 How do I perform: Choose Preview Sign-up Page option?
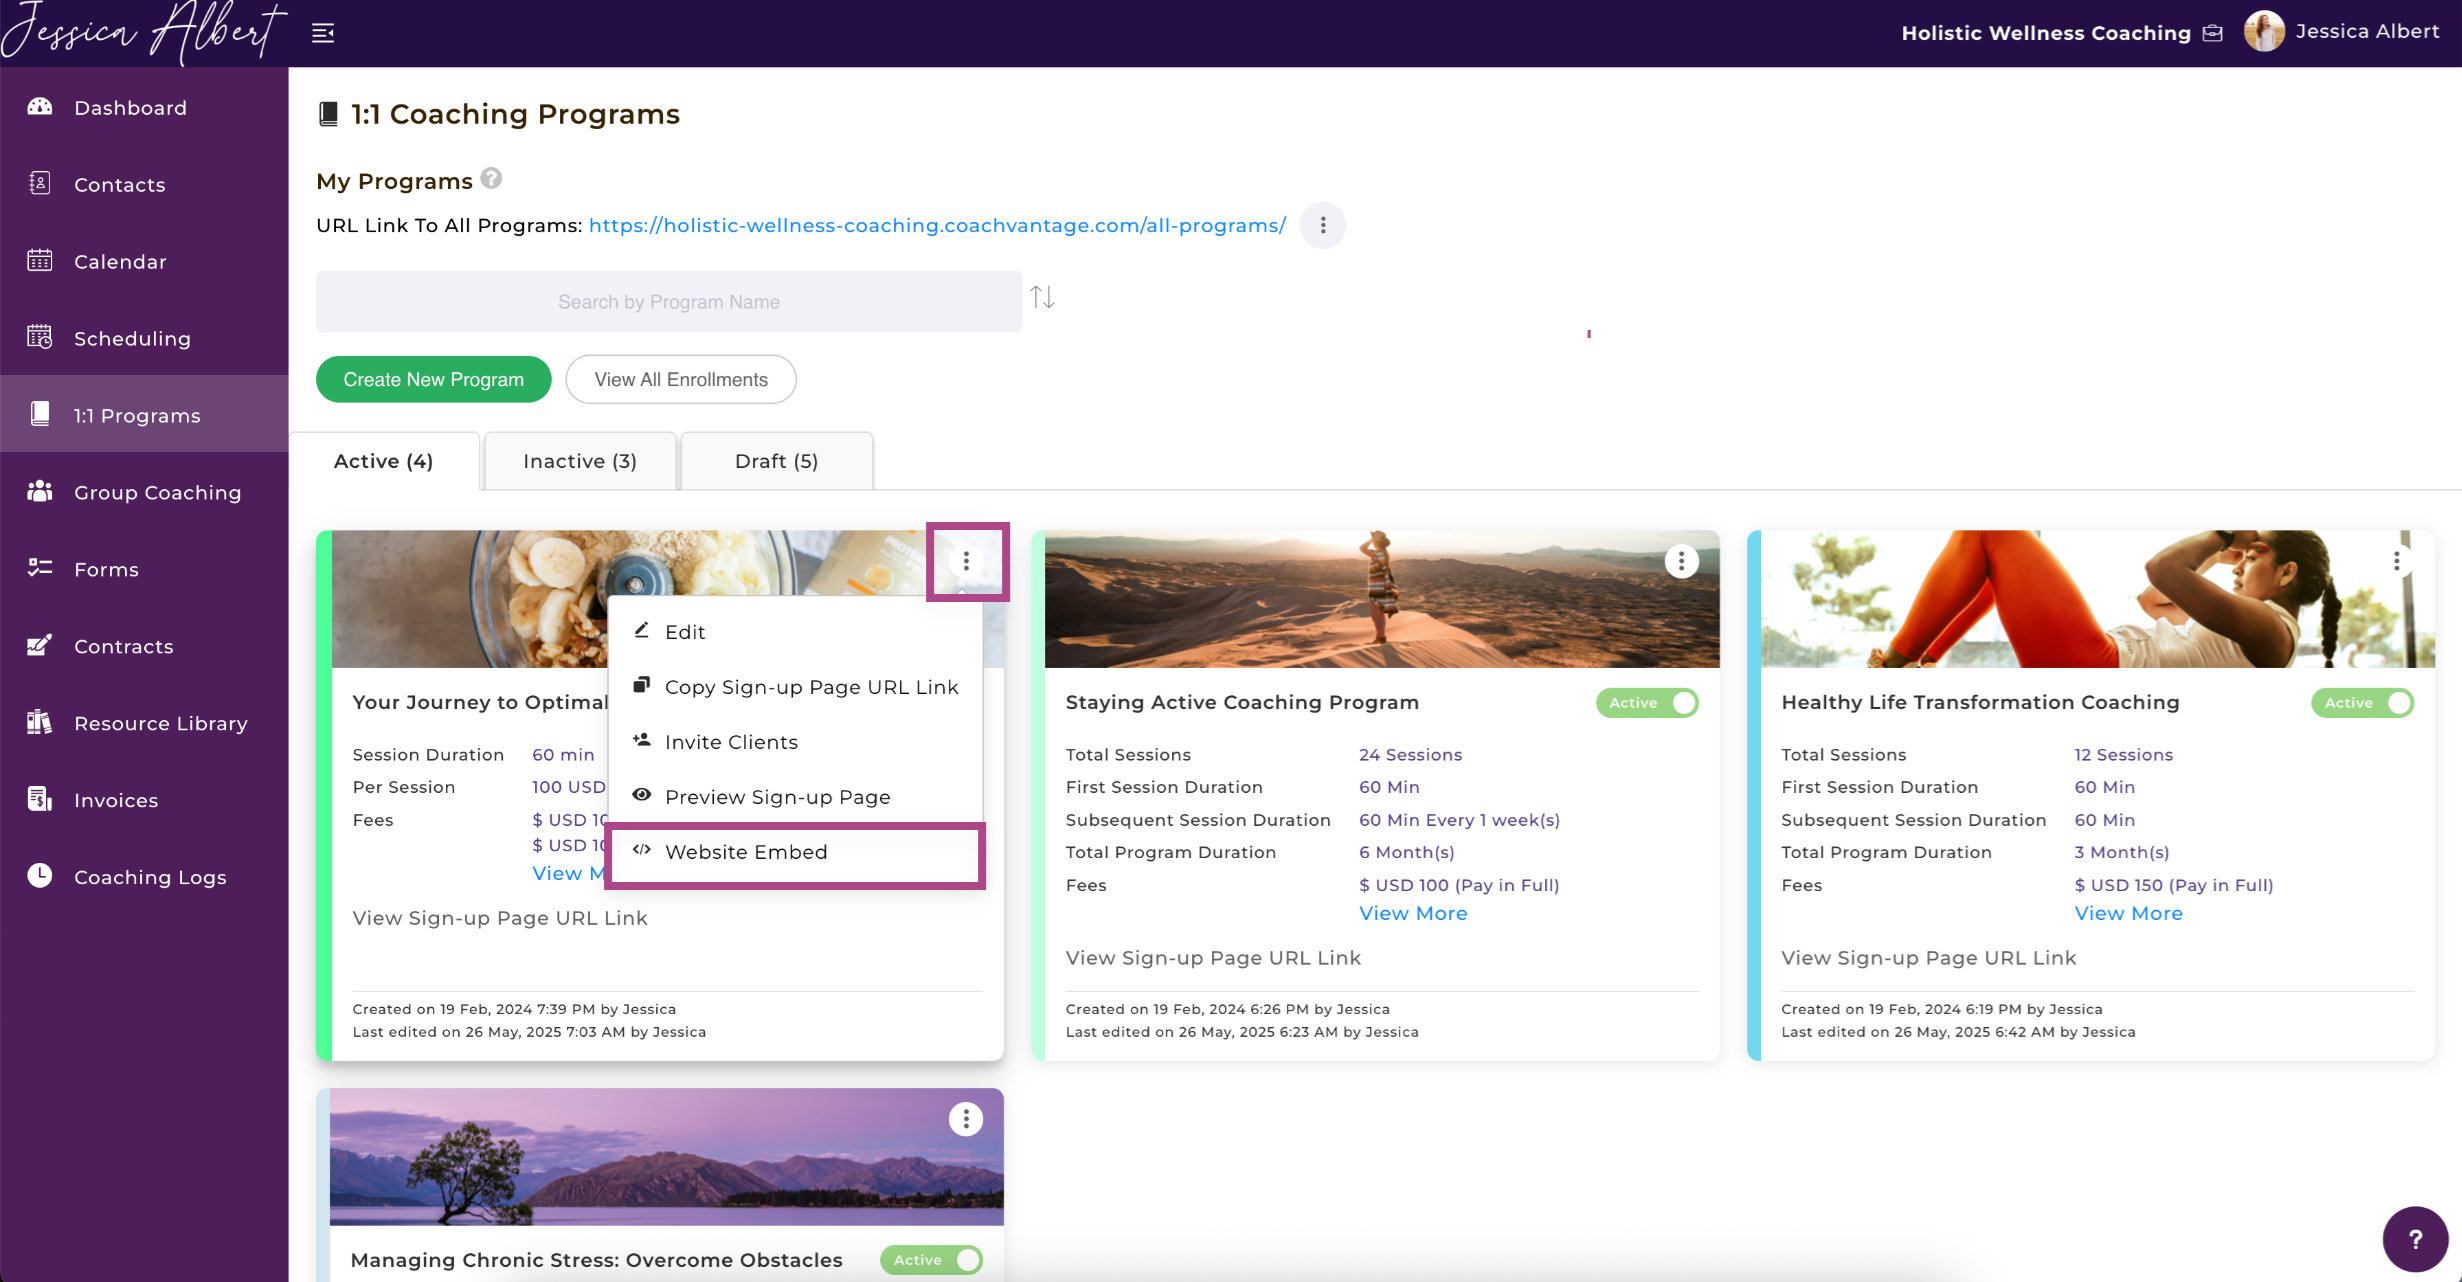[x=795, y=797]
